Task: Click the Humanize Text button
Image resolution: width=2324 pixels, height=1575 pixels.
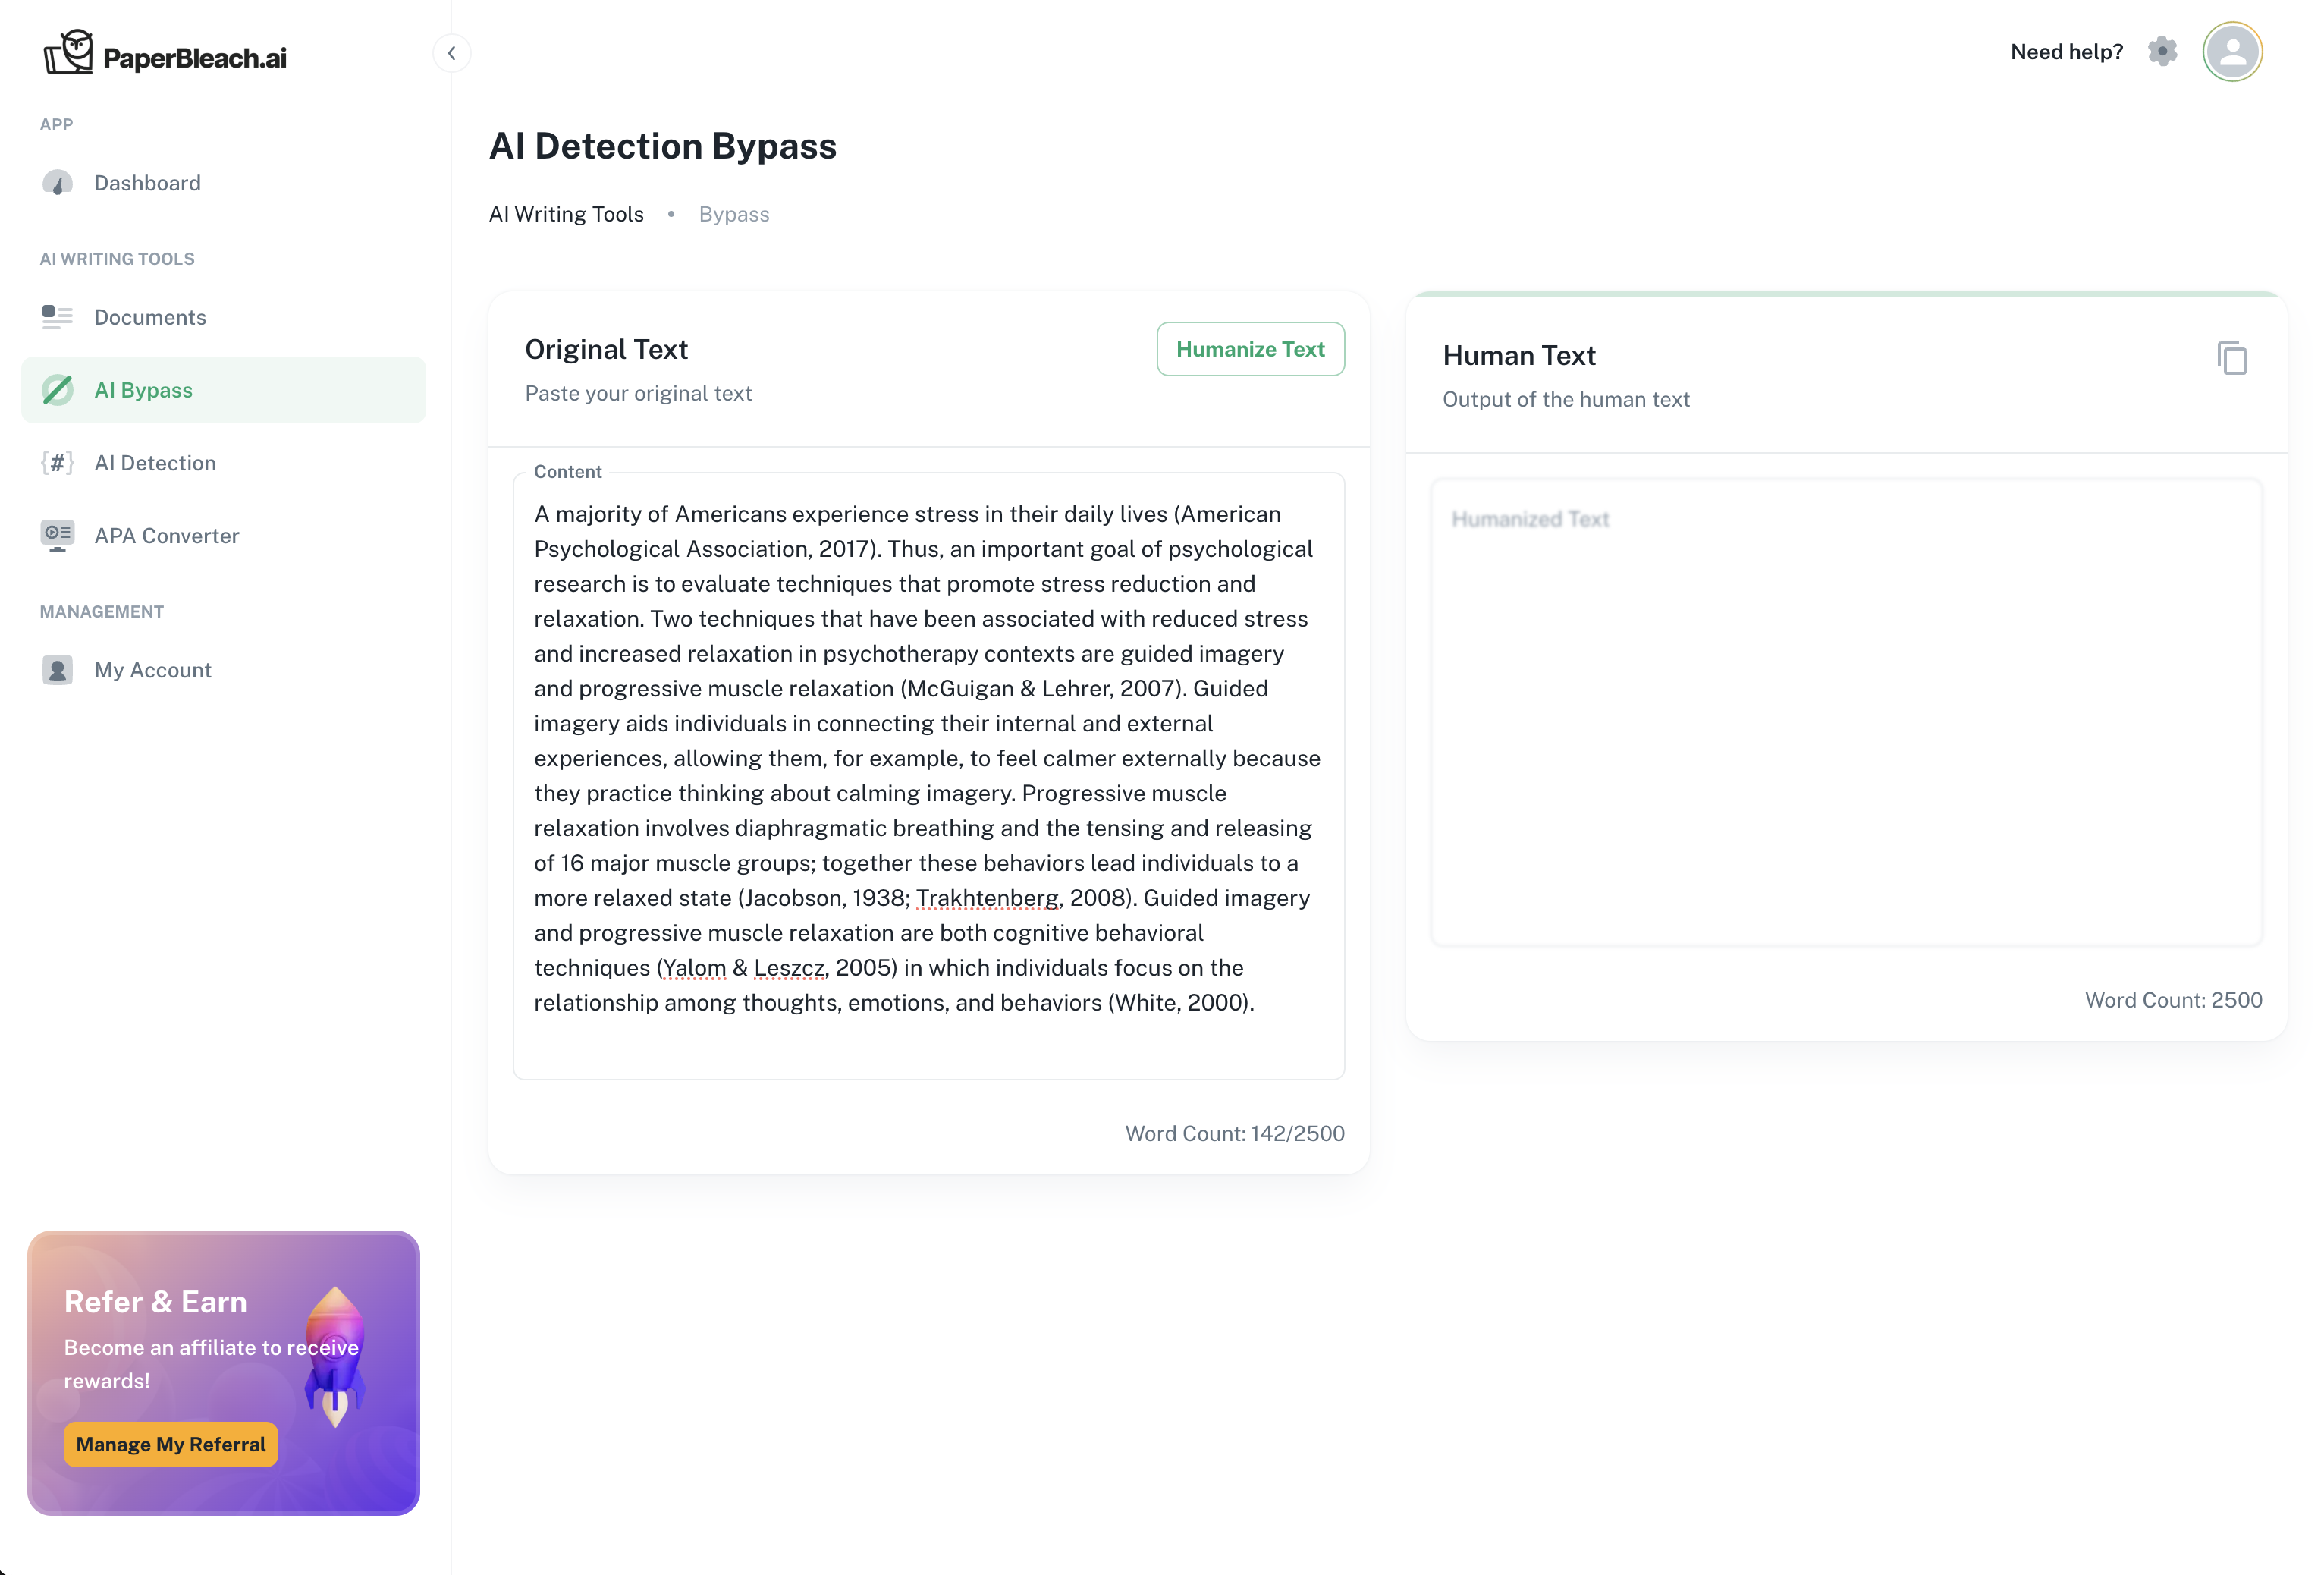Action: [x=1250, y=349]
